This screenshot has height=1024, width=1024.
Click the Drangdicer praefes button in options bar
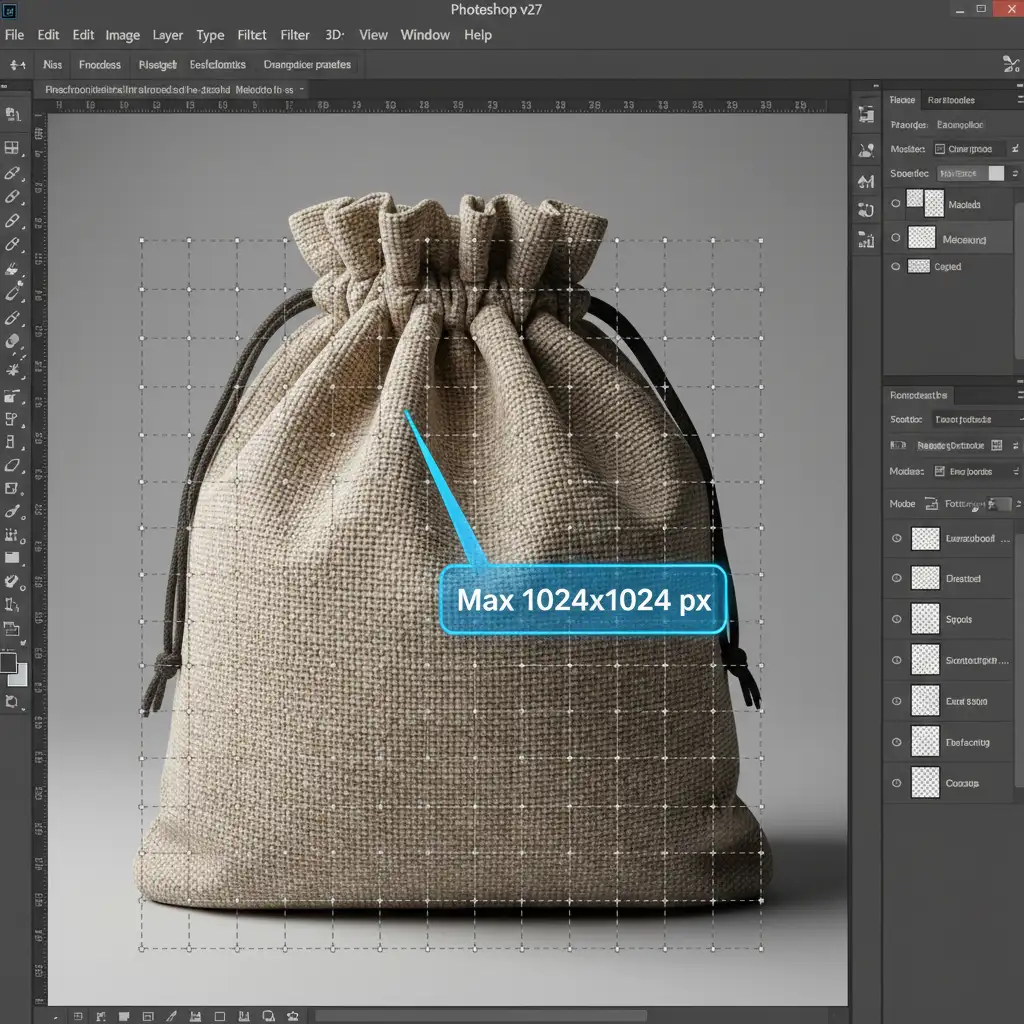306,65
